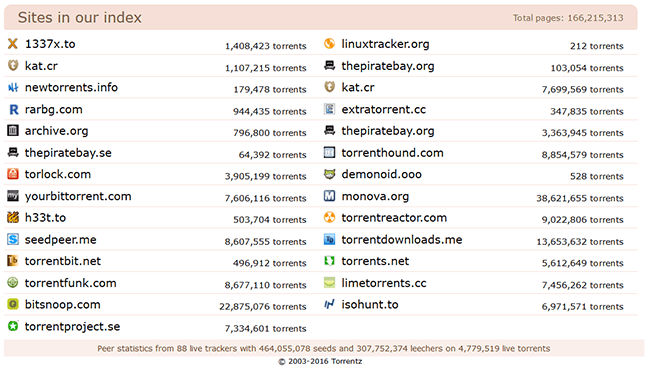Screen dimensions: 650x366
Task: Open the limetorrents.cc link
Action: pyautogui.click(x=384, y=283)
